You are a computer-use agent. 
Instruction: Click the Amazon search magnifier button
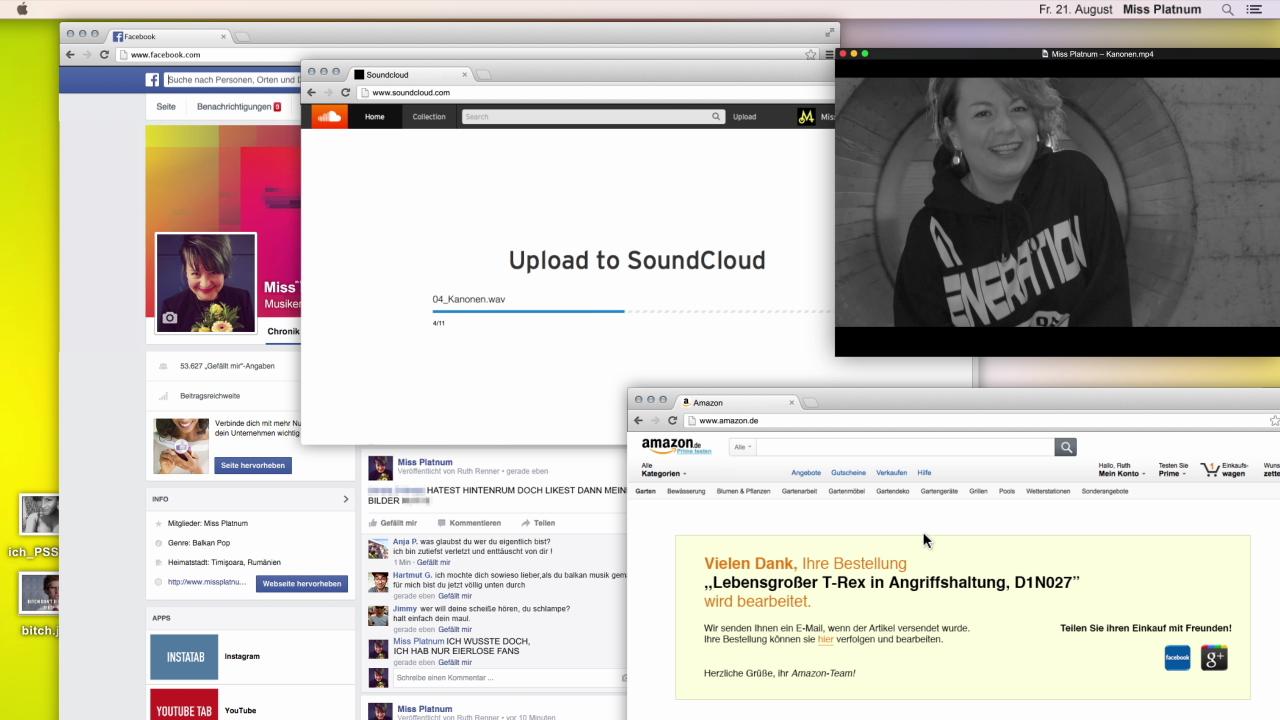pyautogui.click(x=1066, y=447)
